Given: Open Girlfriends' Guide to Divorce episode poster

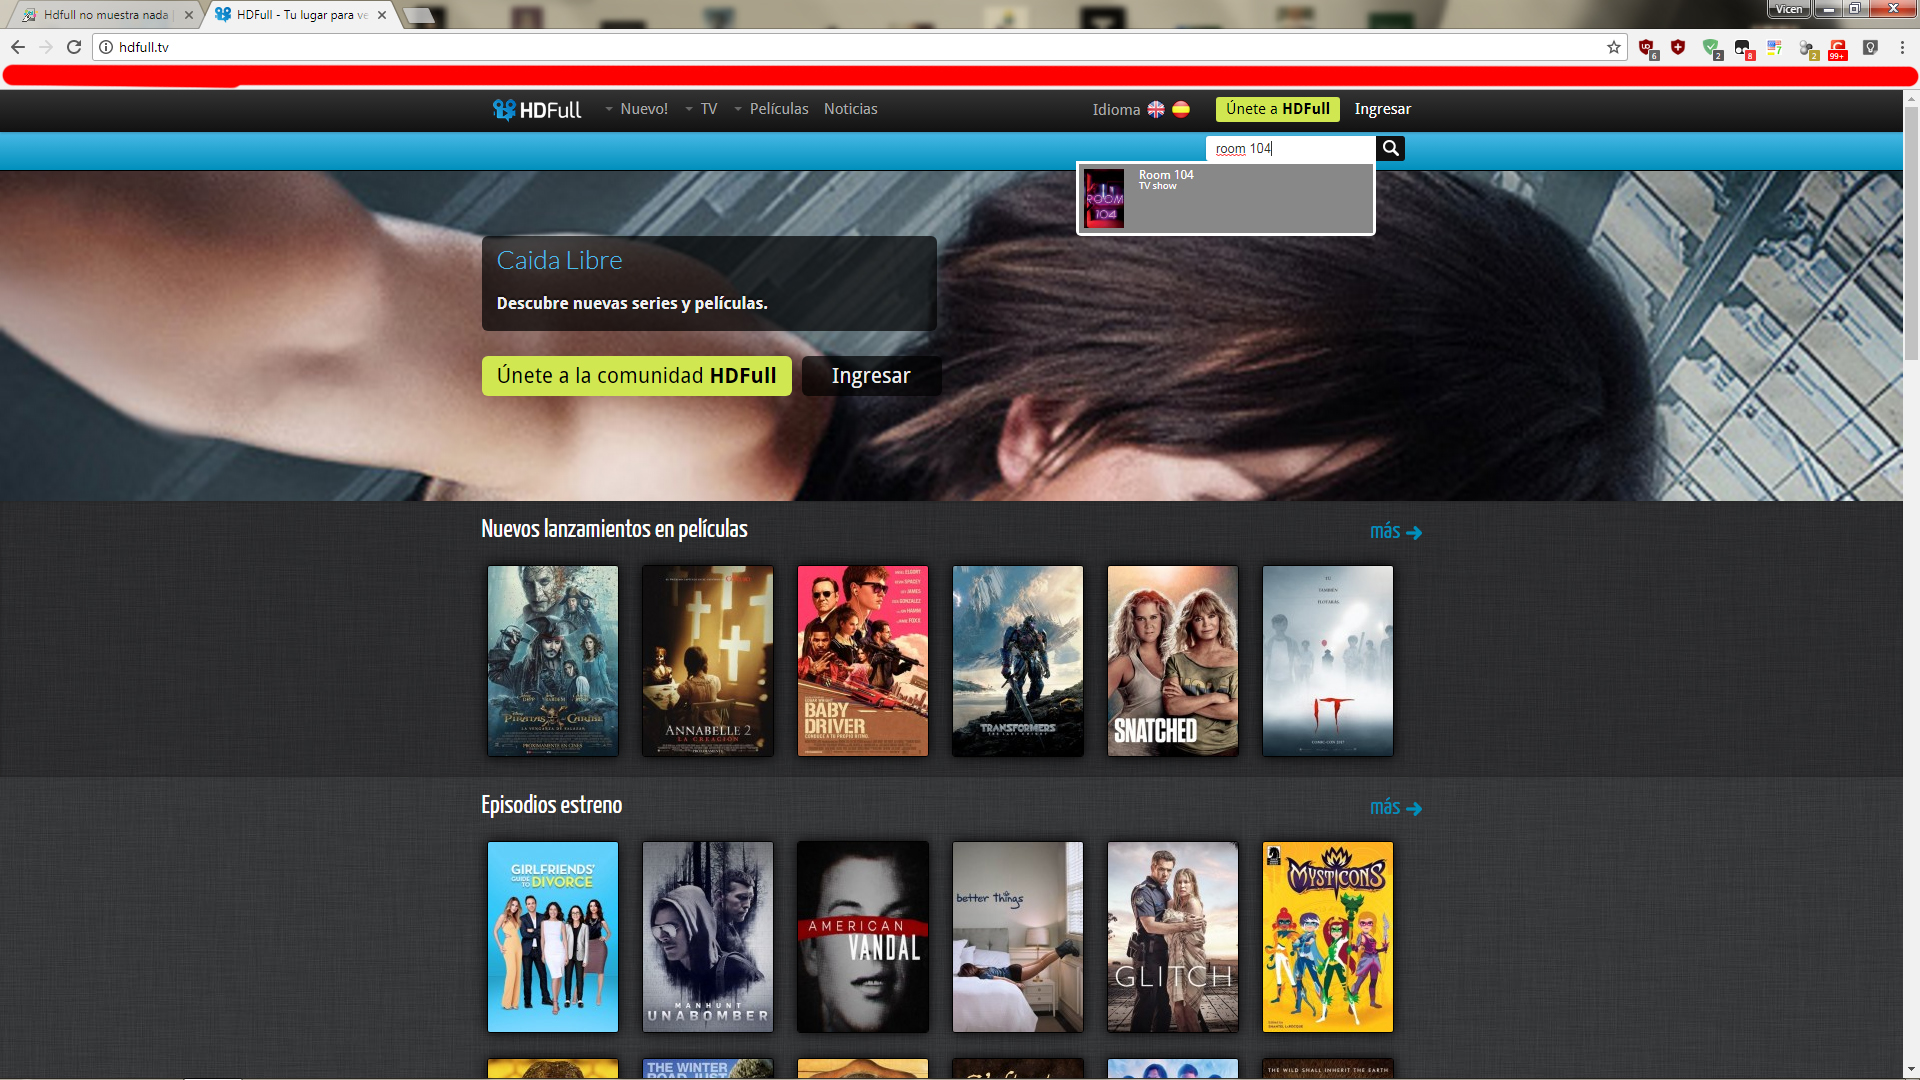Looking at the screenshot, I should click(x=553, y=937).
